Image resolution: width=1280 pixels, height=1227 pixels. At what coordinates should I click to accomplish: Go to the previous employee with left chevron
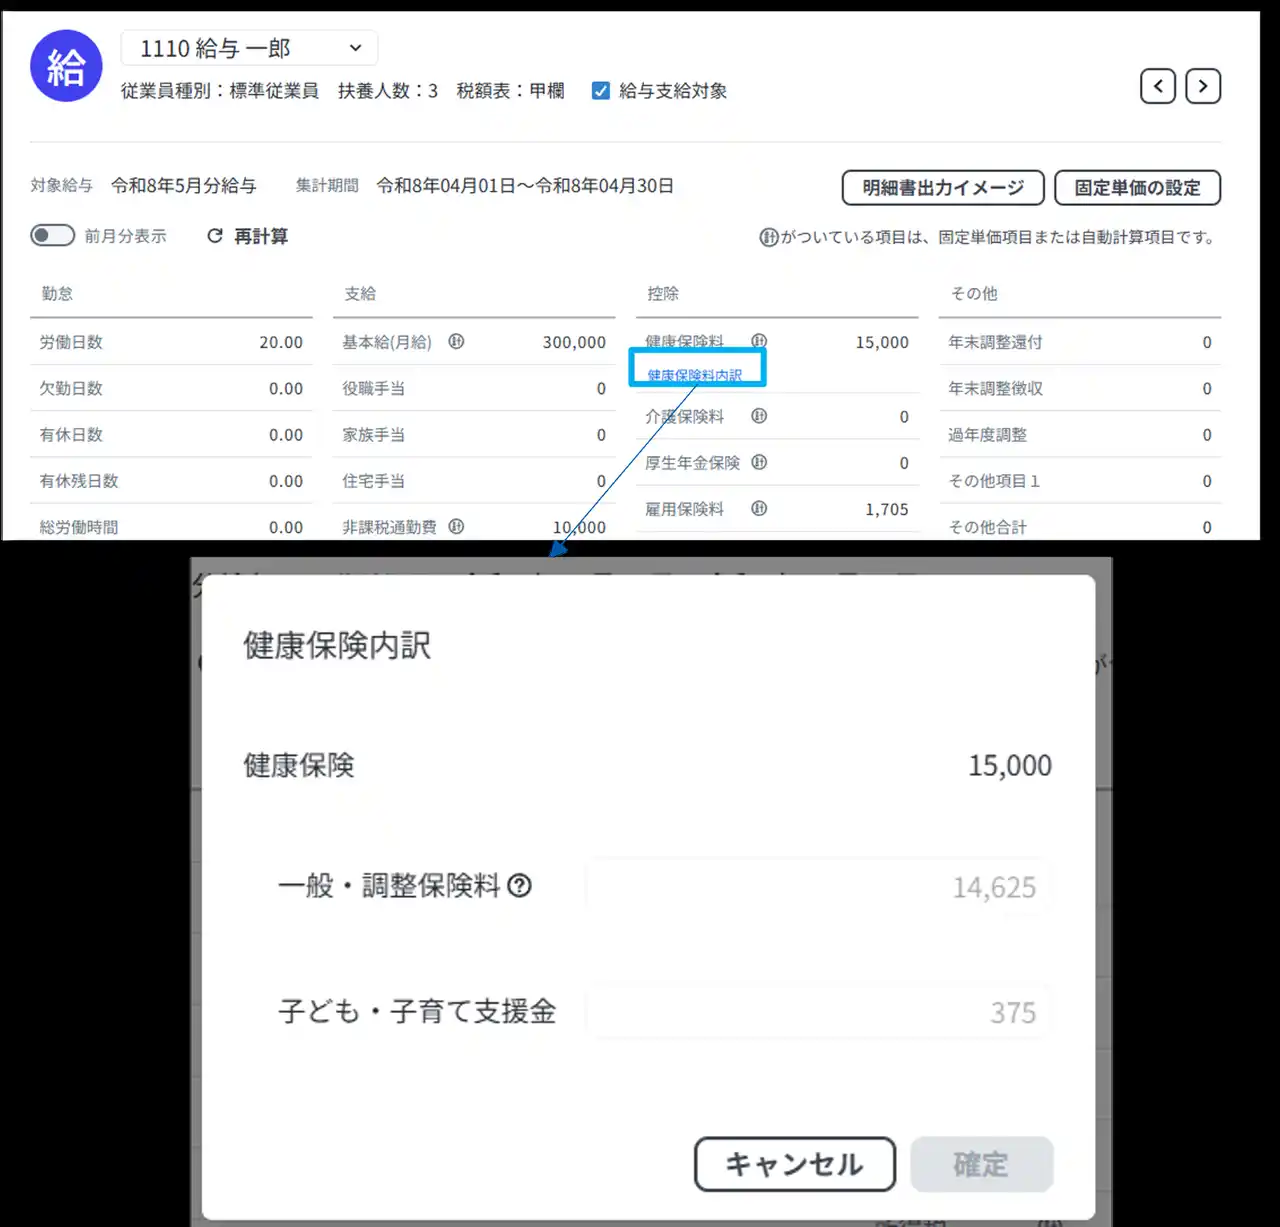pos(1158,87)
